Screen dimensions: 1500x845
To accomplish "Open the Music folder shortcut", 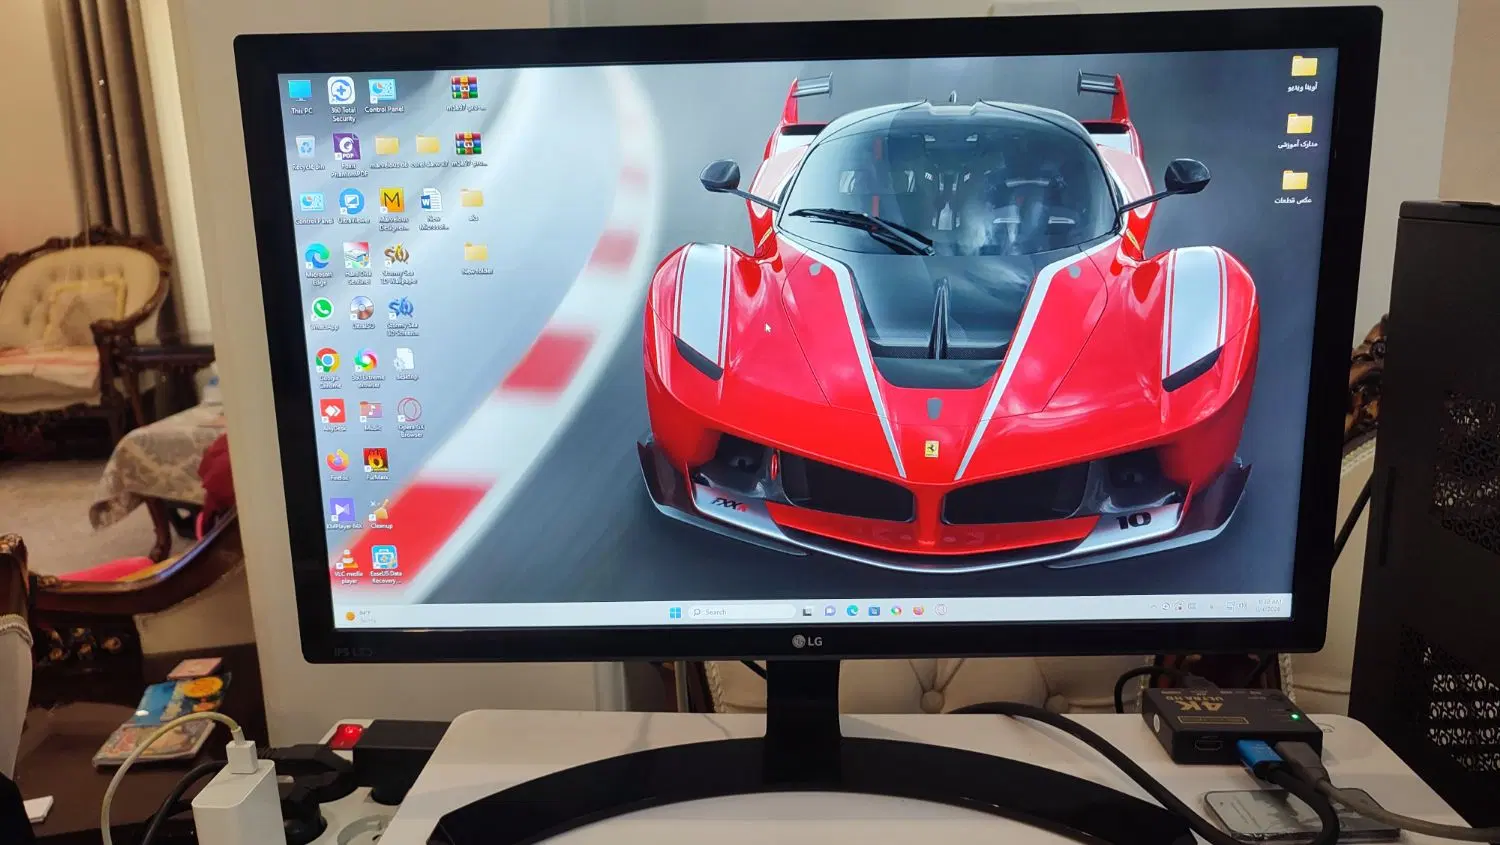I will tap(372, 415).
